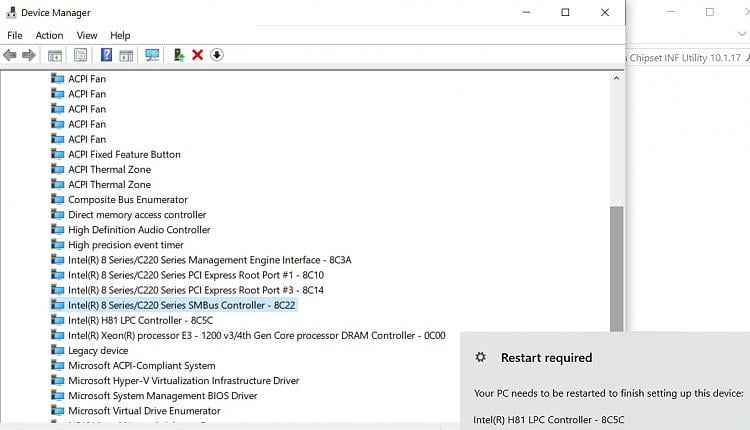Select Direct memory access controller entry
750x430 pixels.
coord(137,215)
